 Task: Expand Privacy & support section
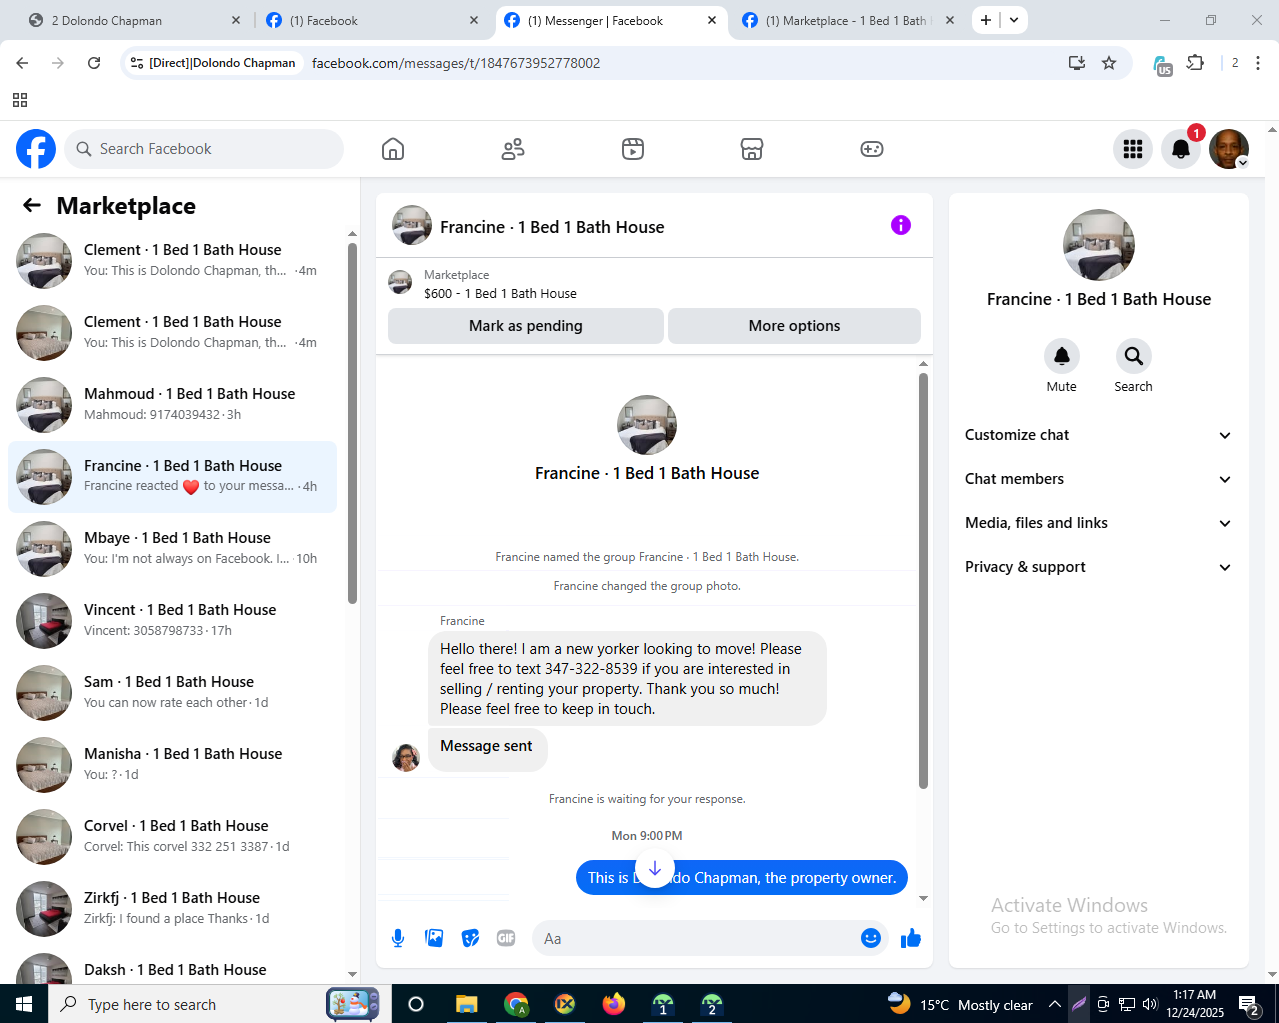coord(1098,567)
